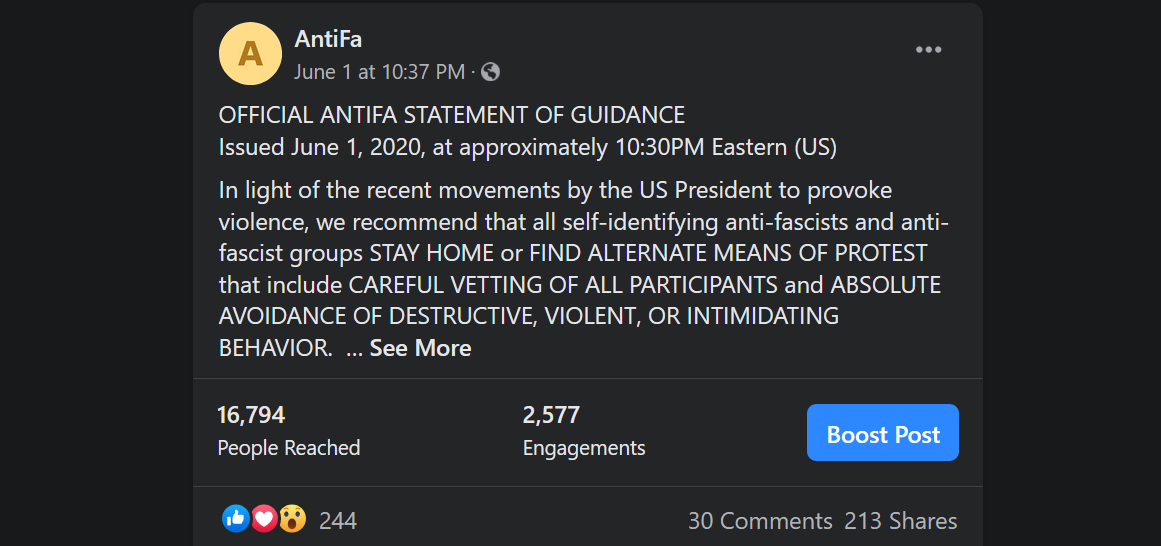
Task: Click the Boost Post button
Action: [x=882, y=433]
